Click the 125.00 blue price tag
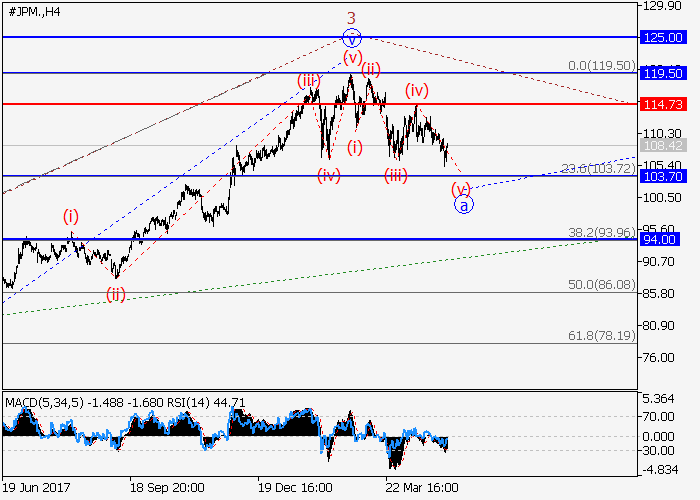 coord(661,37)
